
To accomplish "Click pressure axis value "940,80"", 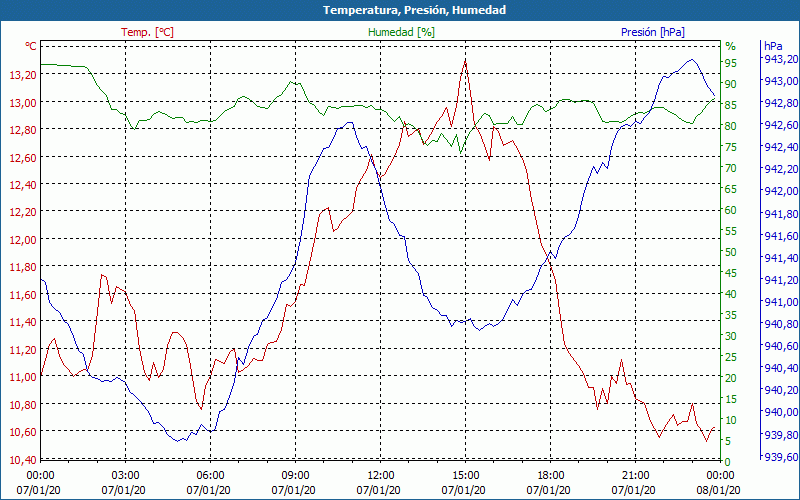I will 782,324.
